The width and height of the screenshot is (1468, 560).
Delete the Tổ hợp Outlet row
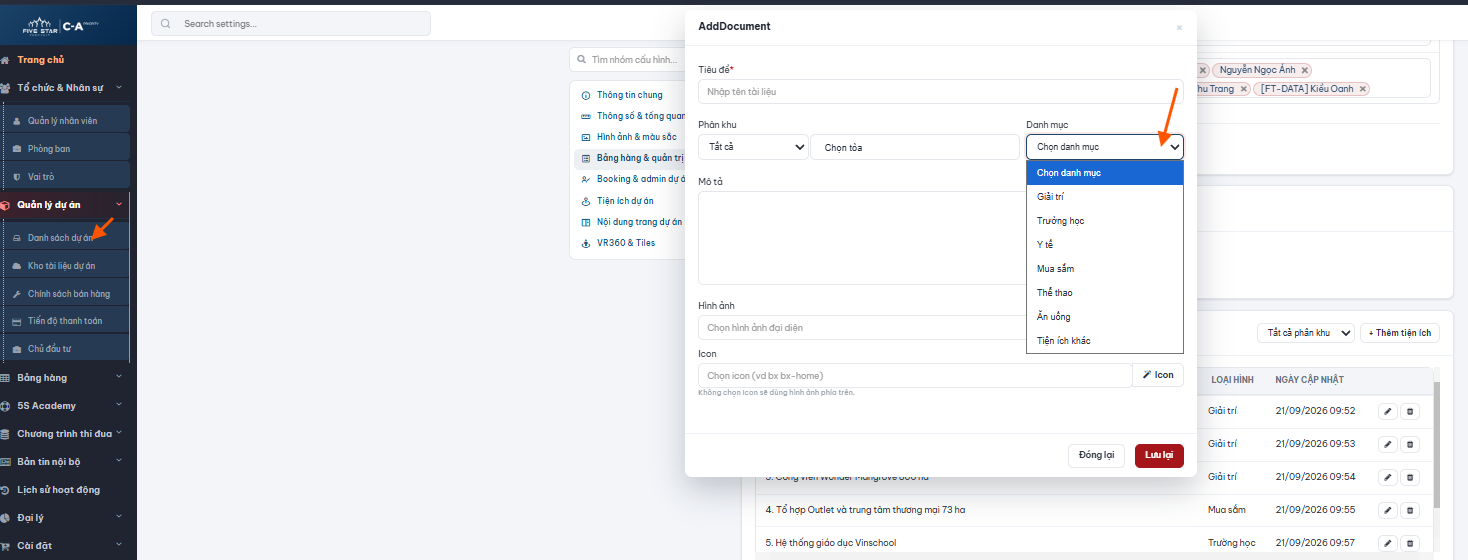pos(1410,510)
